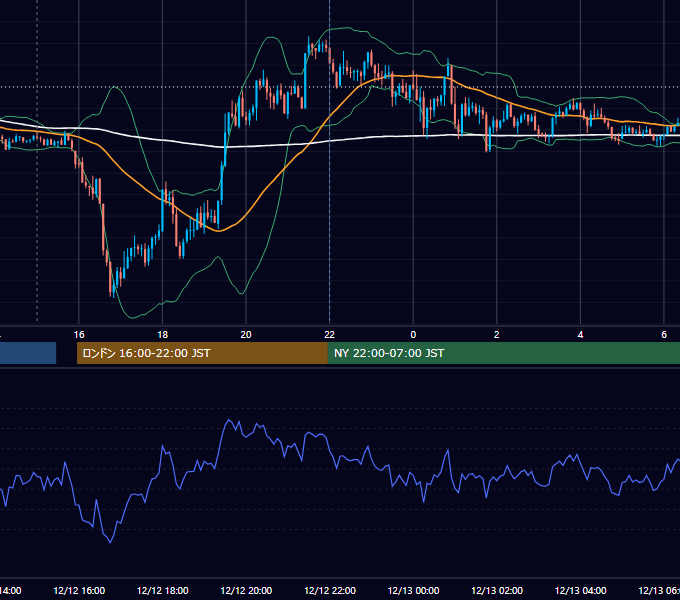Click the NY 22:00-07:00 JST session bar
680x600 pixels.
click(x=503, y=353)
